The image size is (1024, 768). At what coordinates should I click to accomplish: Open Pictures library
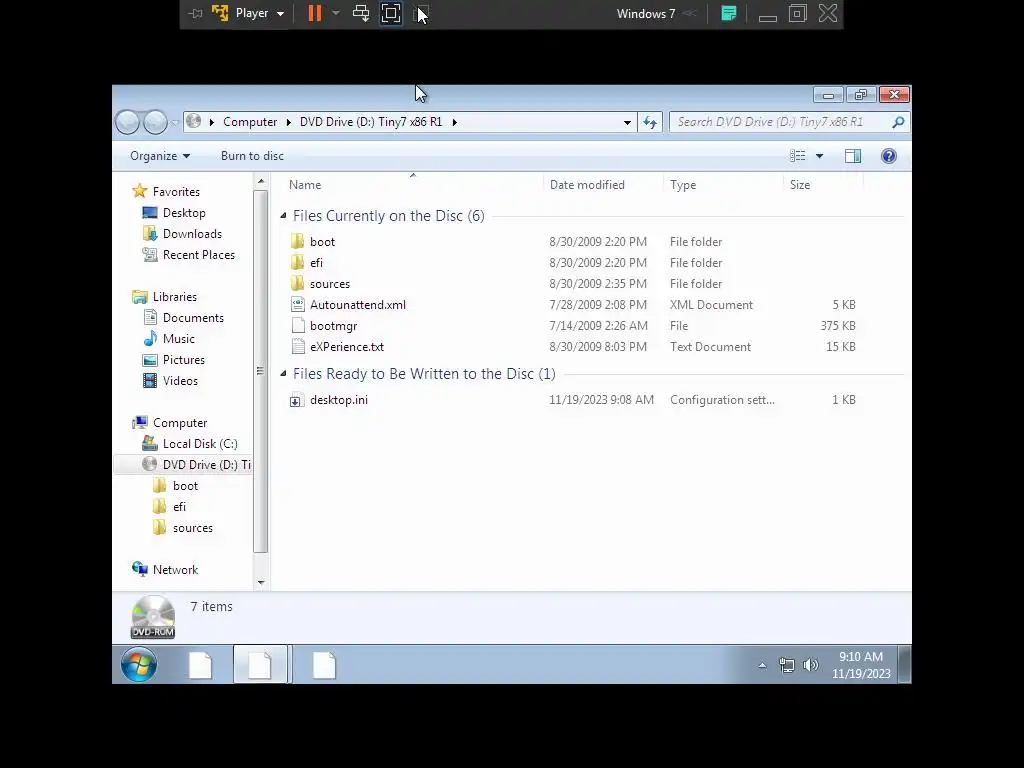tap(184, 360)
